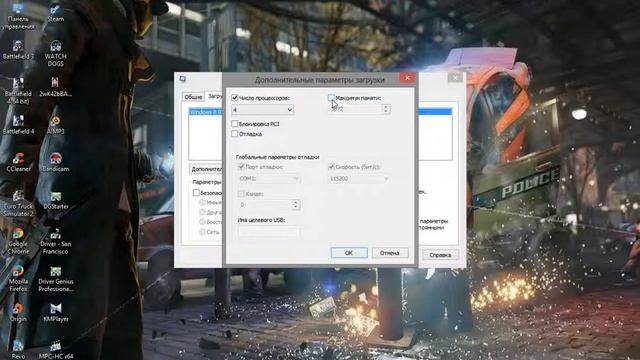
Task: Click the Дополнительные параметры button behind dialog
Action: [207, 169]
